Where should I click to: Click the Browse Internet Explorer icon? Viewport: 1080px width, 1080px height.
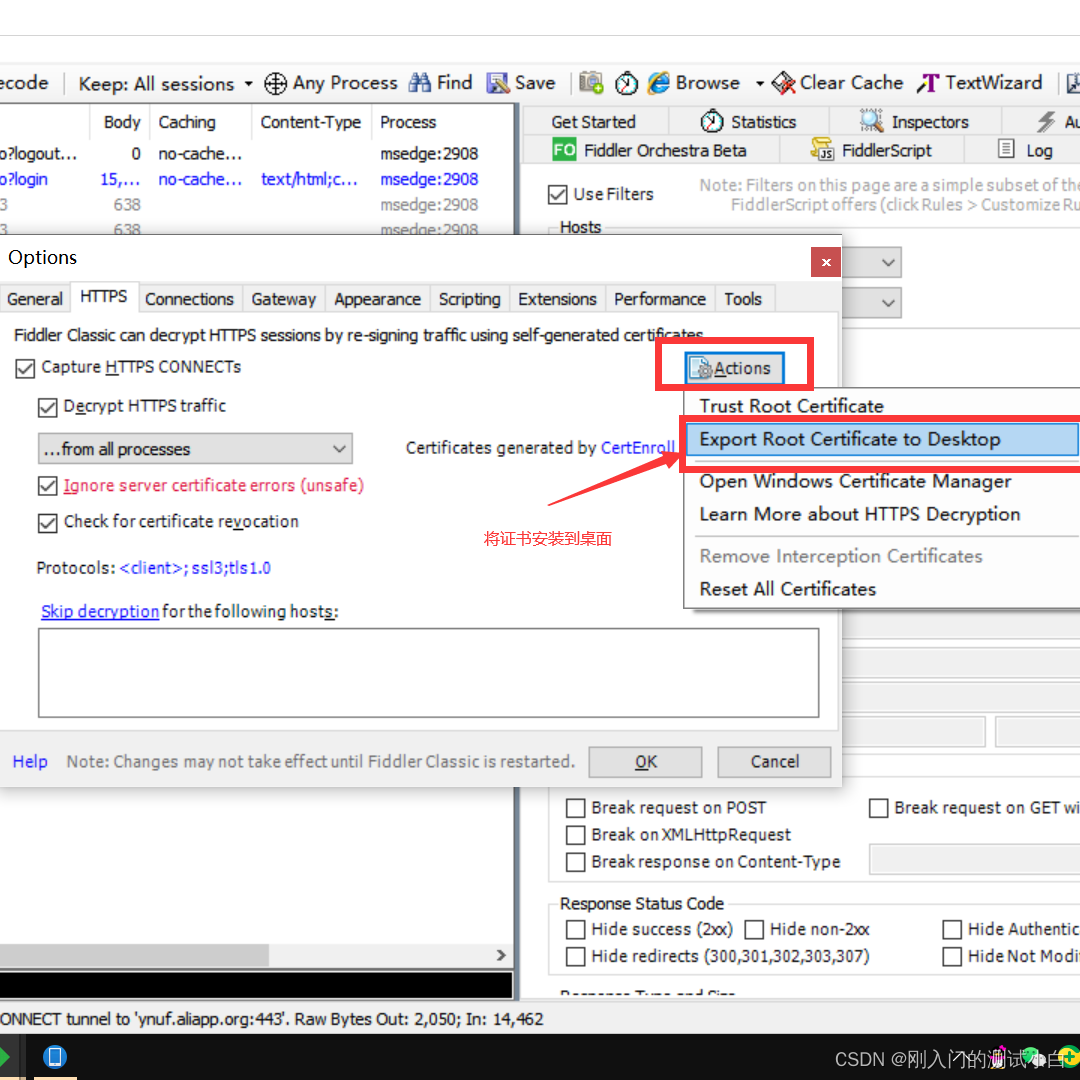click(658, 83)
